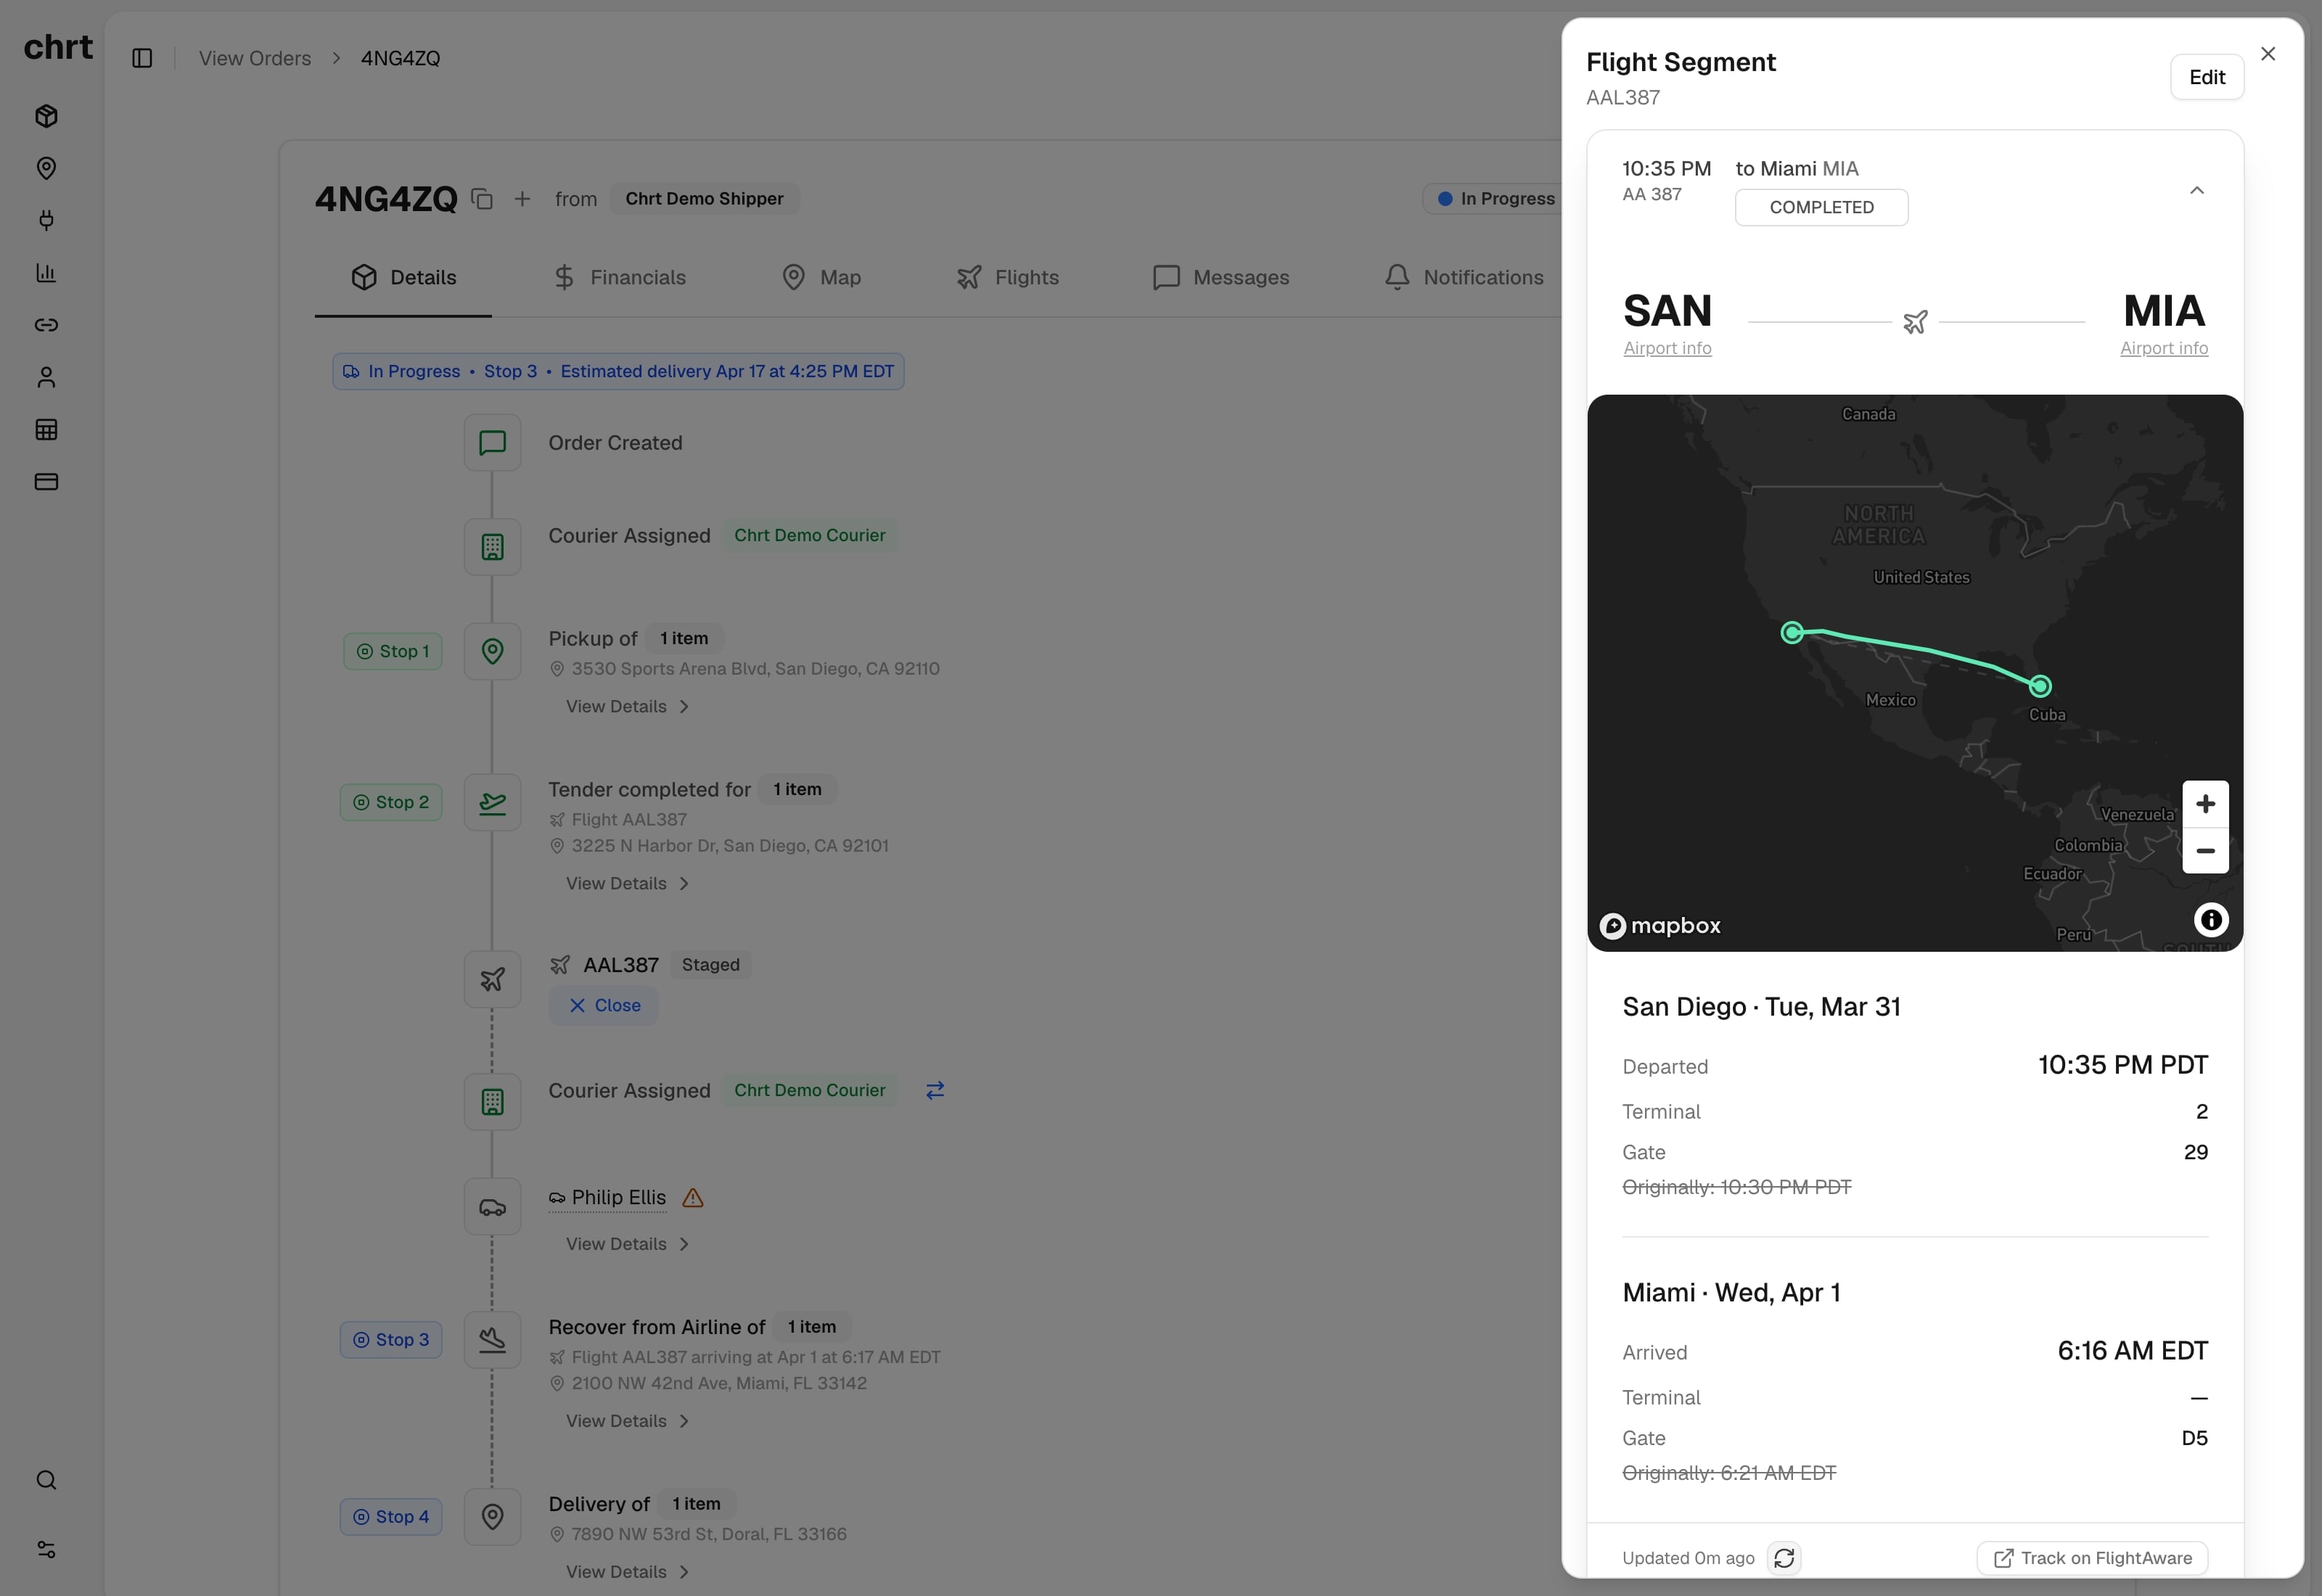Viewport: 2322px width, 1596px height.
Task: Click the In Progress status badge
Action: click(1495, 198)
